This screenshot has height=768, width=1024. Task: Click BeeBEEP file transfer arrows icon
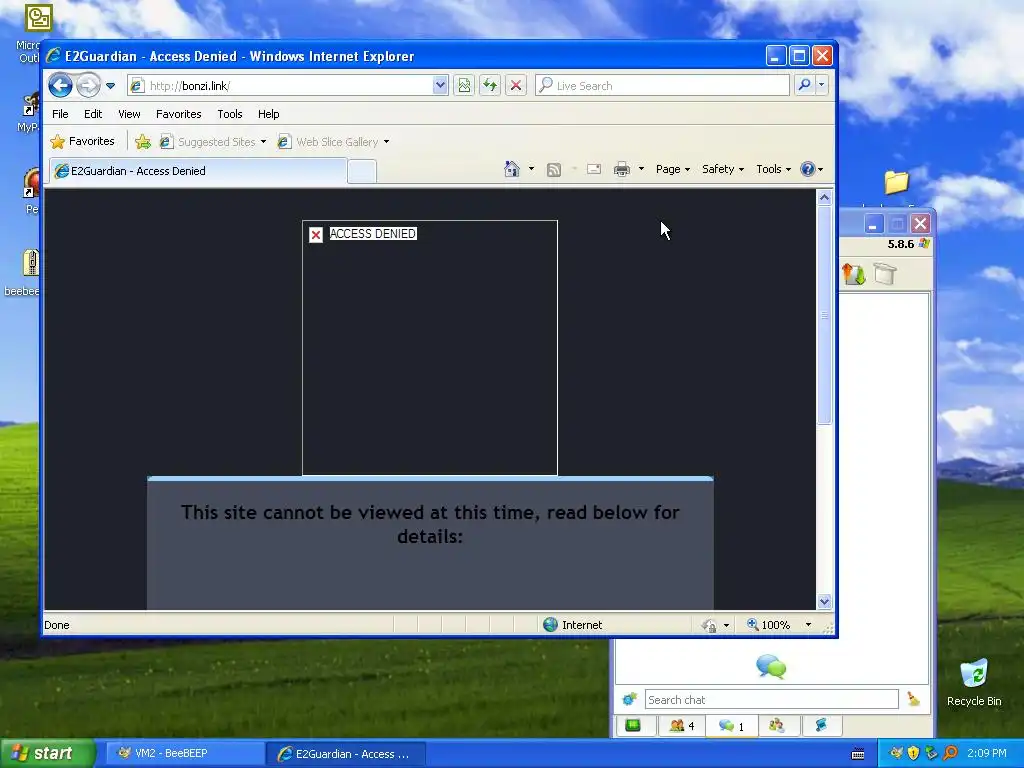coord(854,274)
